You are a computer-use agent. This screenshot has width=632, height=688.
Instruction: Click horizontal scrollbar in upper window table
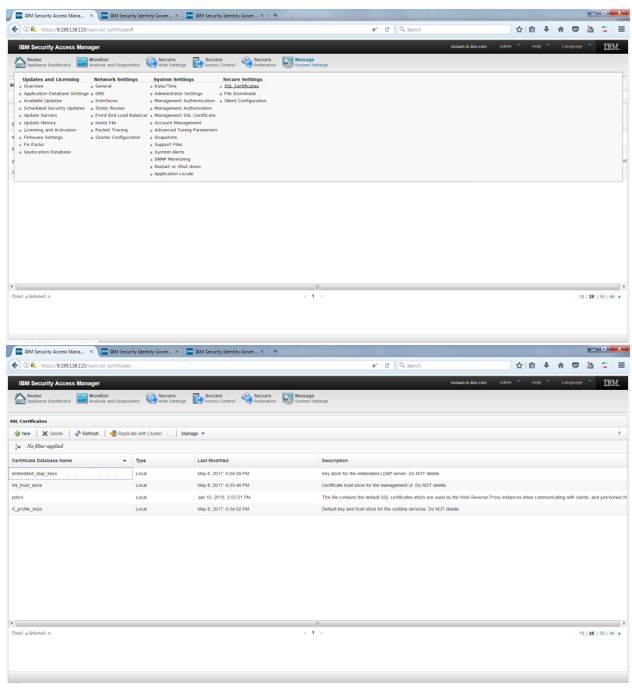coord(317,287)
